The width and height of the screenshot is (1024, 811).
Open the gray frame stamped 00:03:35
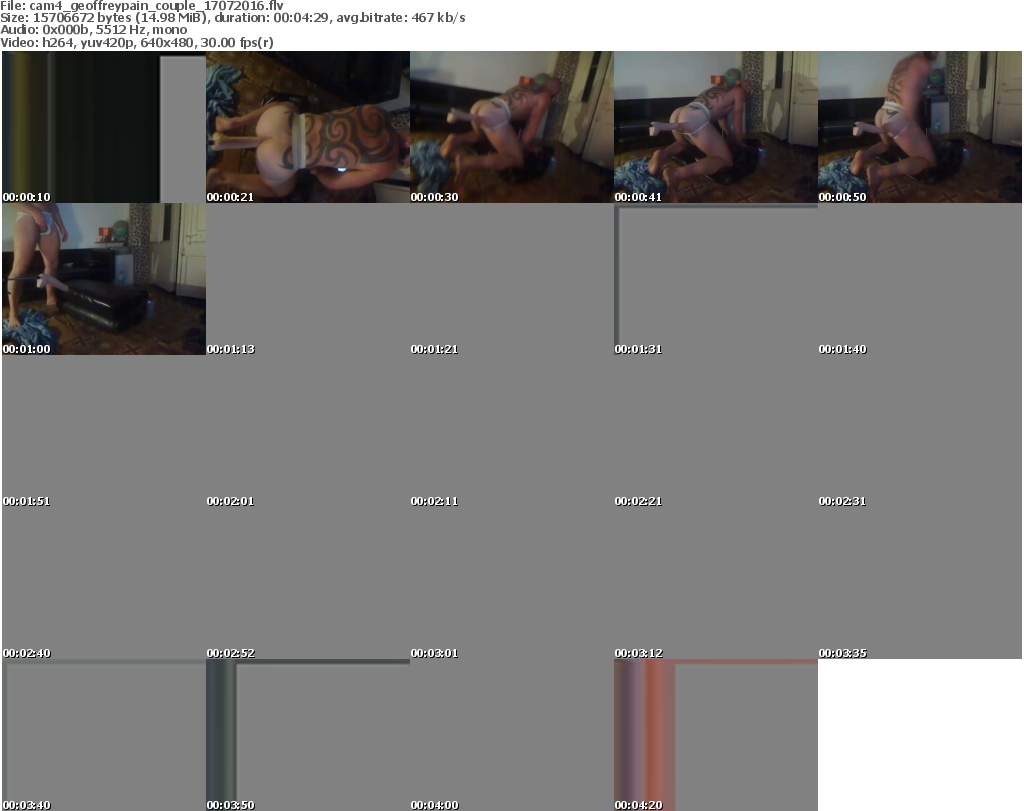(920, 583)
